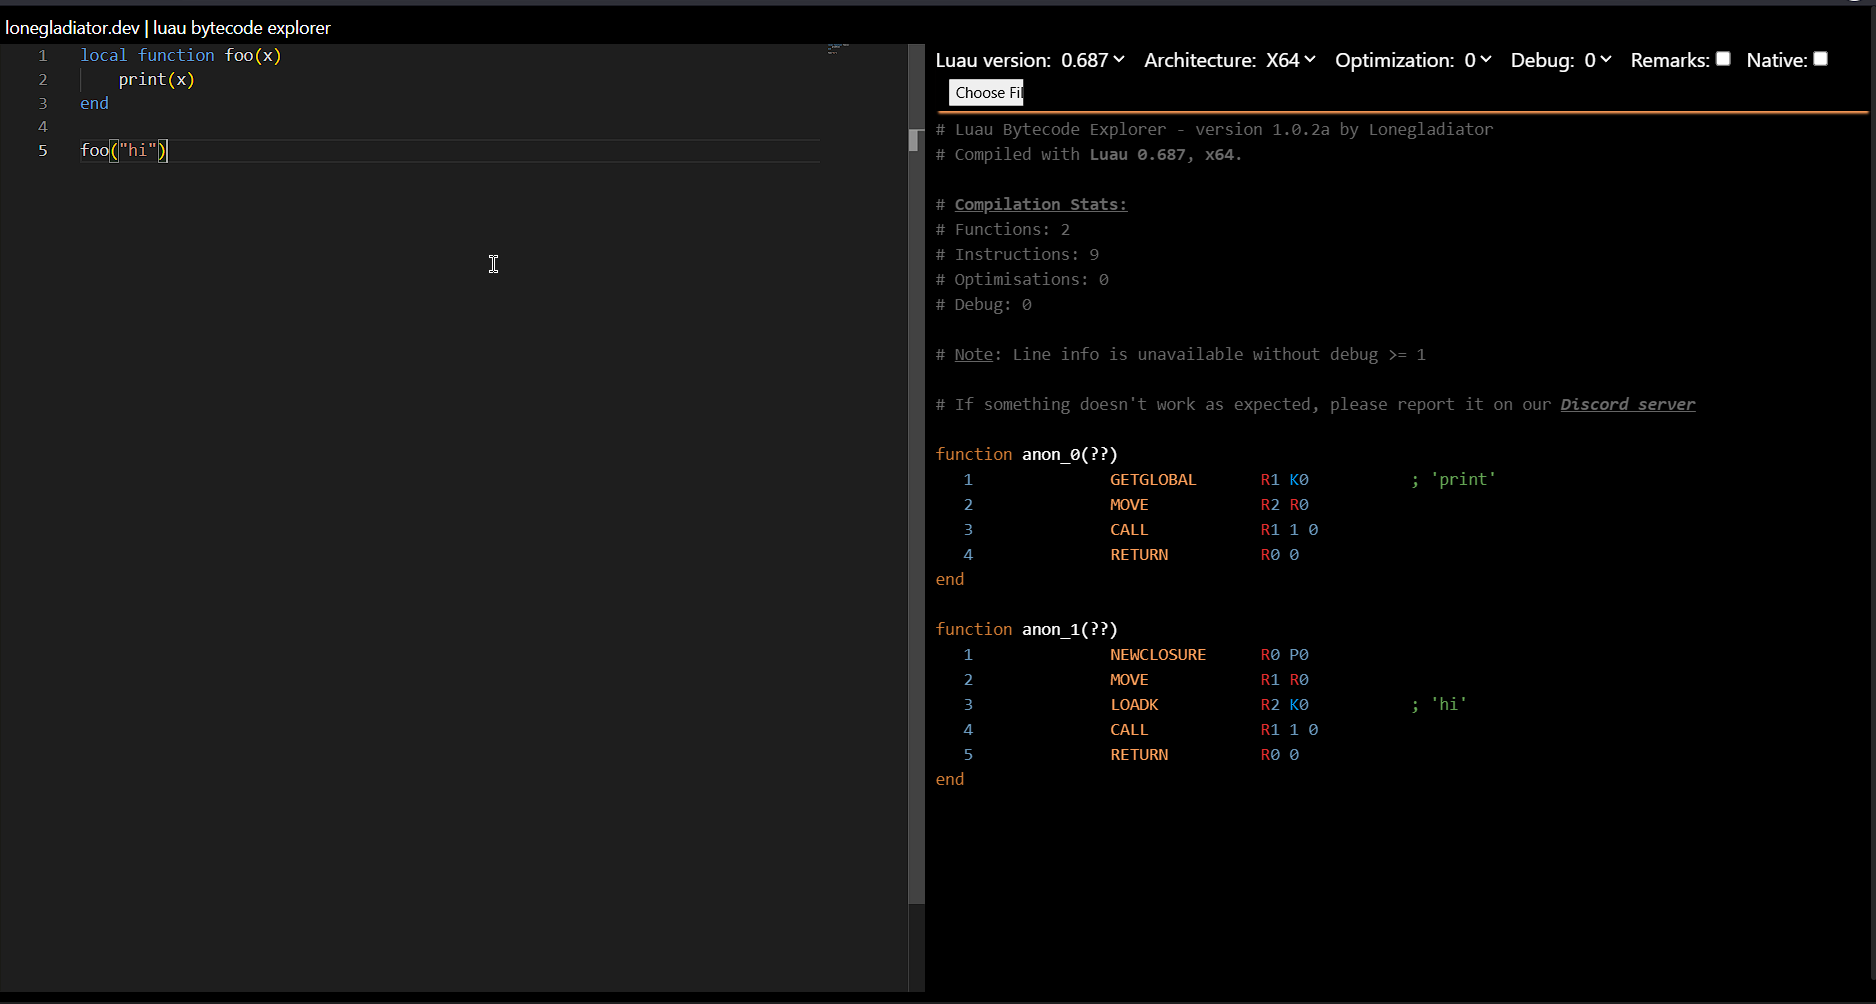The height and width of the screenshot is (1004, 1876).
Task: Place cursor on the foo("hi") line
Action: (124, 151)
